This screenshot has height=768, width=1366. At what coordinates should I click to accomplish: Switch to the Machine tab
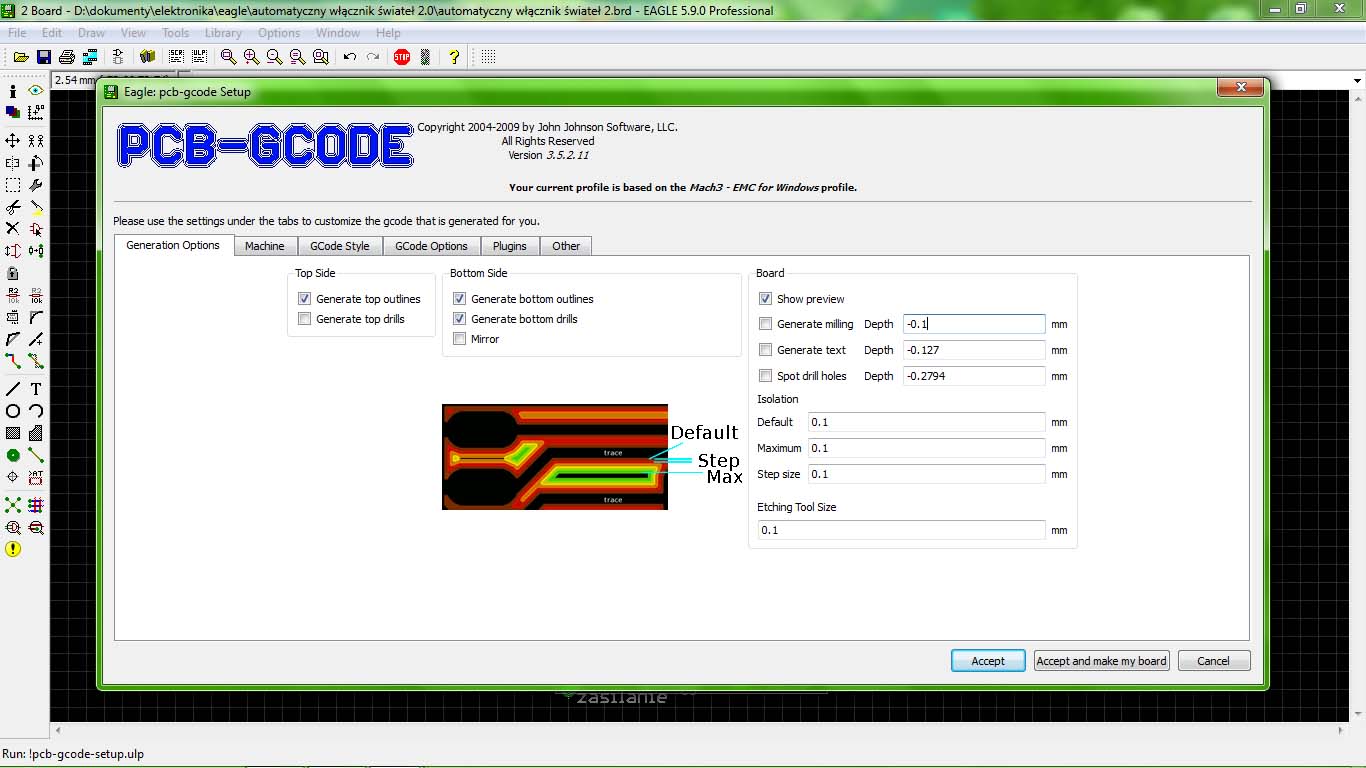[x=265, y=246]
